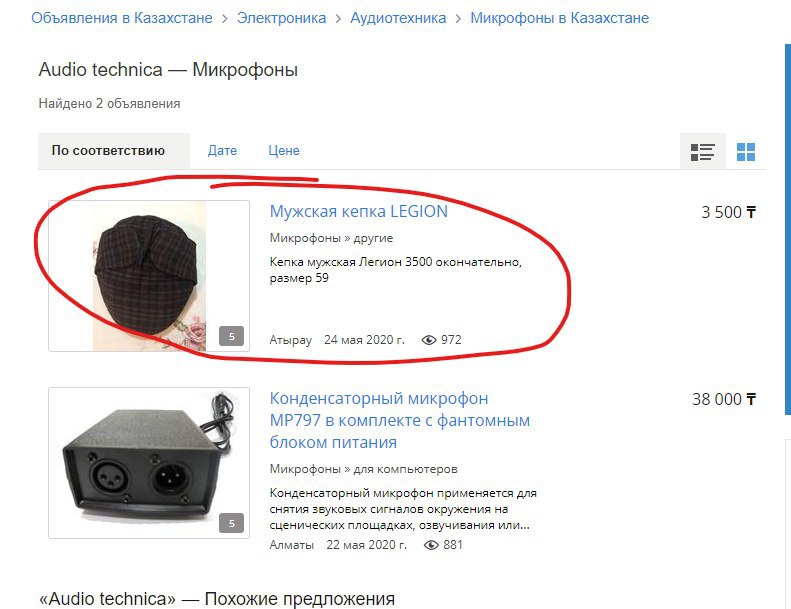Click breadcrumb chevron after Электроника
791x609 pixels.
[x=338, y=19]
